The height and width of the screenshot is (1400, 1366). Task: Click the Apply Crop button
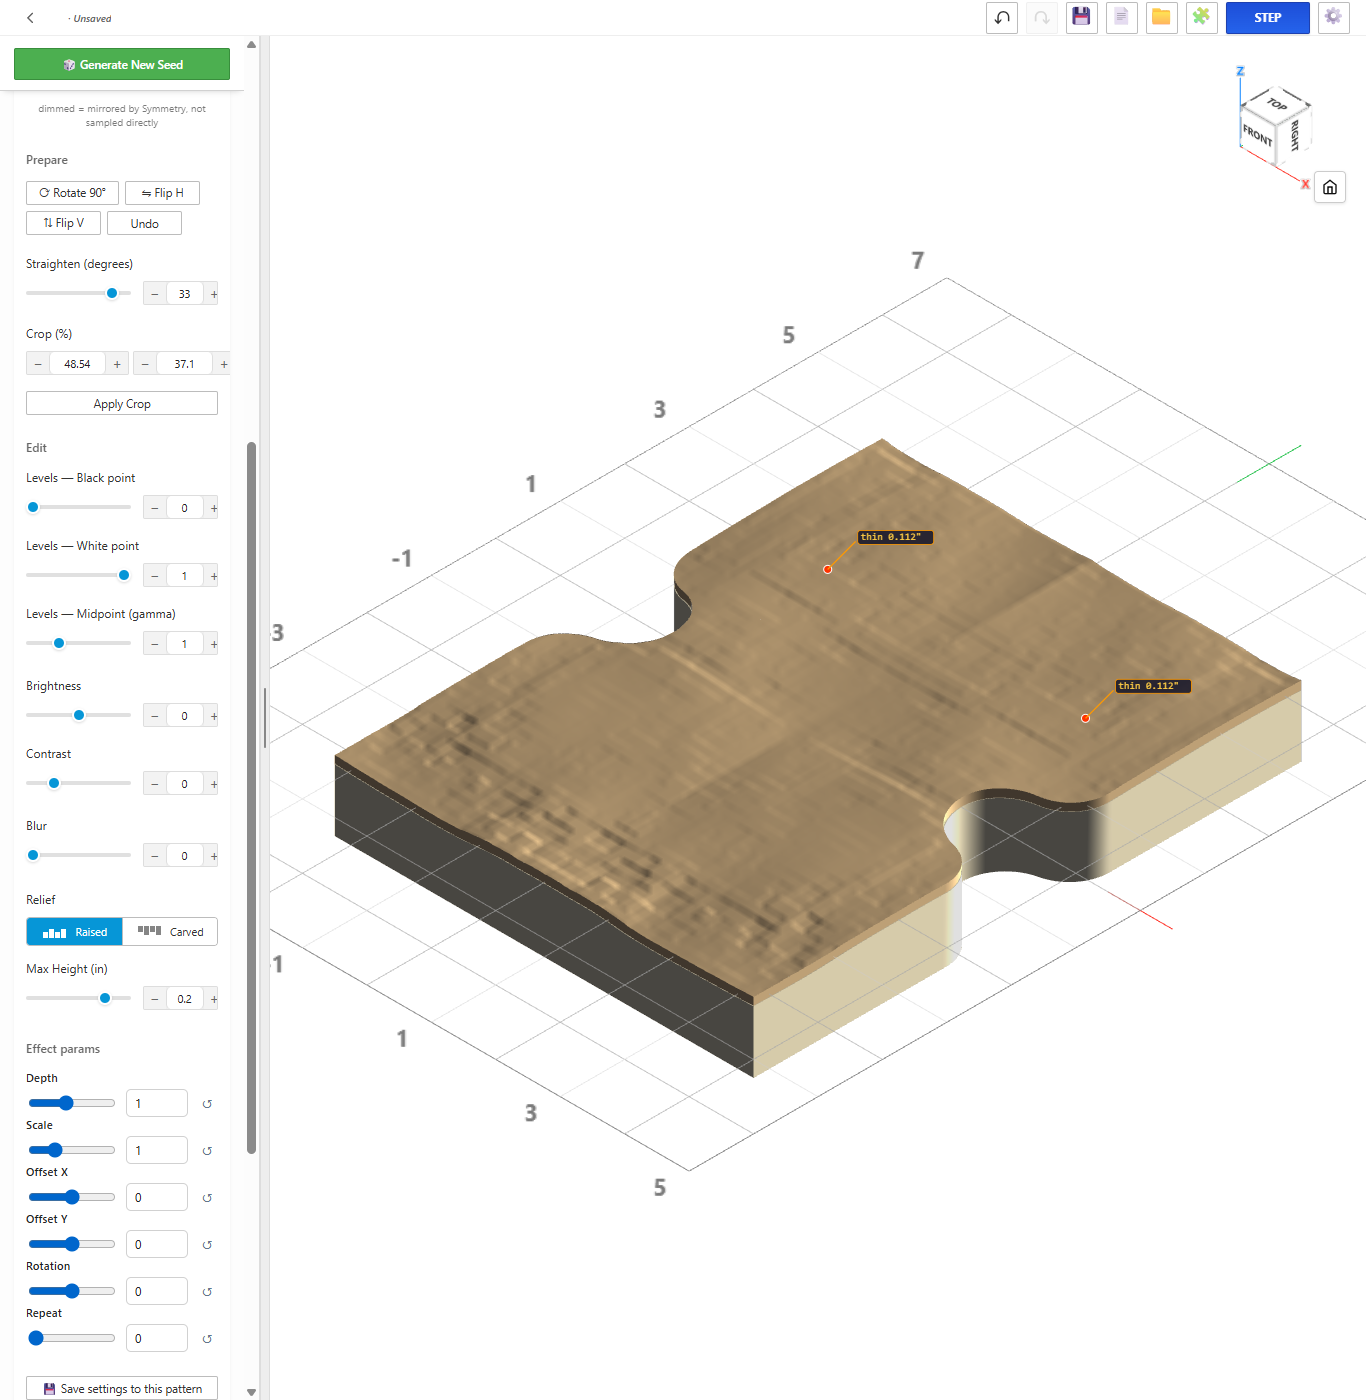tap(122, 403)
